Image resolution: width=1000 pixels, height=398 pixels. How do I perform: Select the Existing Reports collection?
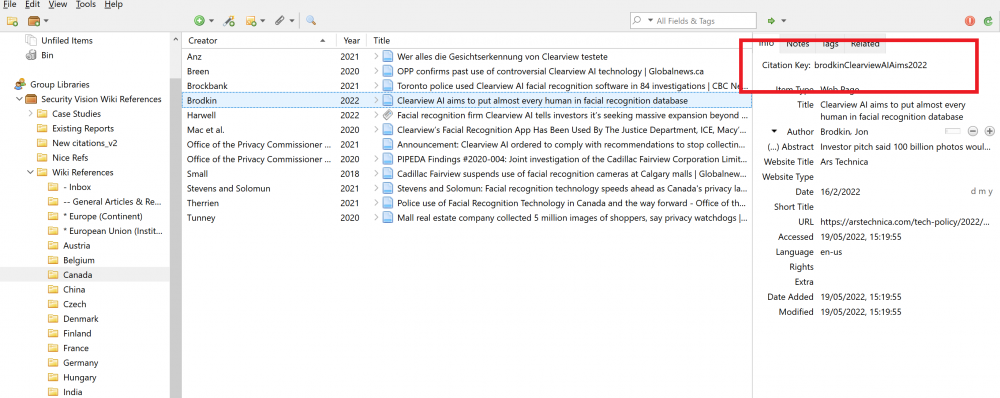(x=83, y=128)
